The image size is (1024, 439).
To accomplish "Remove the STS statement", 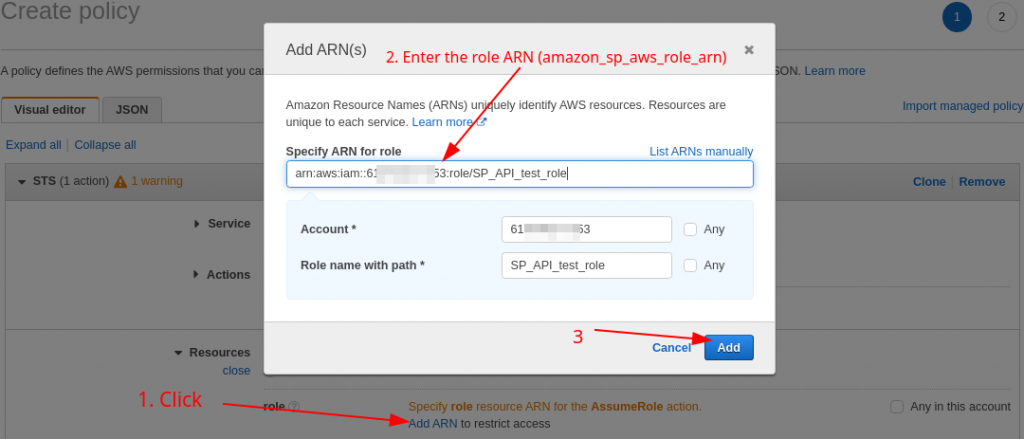I will 982,182.
